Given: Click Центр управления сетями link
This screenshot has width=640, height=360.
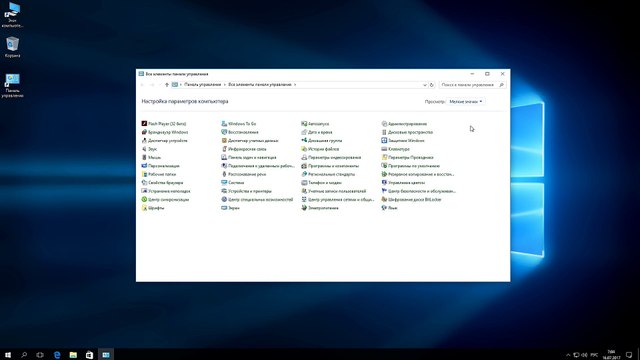Looking at the screenshot, I should (x=341, y=200).
